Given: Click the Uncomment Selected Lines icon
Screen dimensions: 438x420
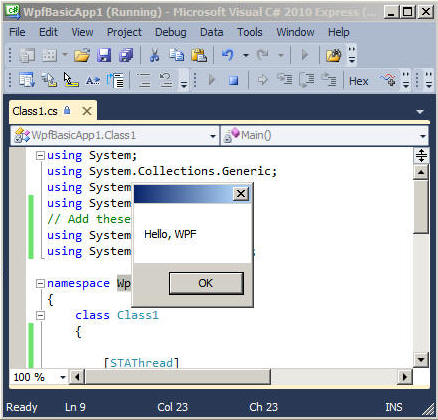Looking at the screenshot, I should (x=166, y=80).
